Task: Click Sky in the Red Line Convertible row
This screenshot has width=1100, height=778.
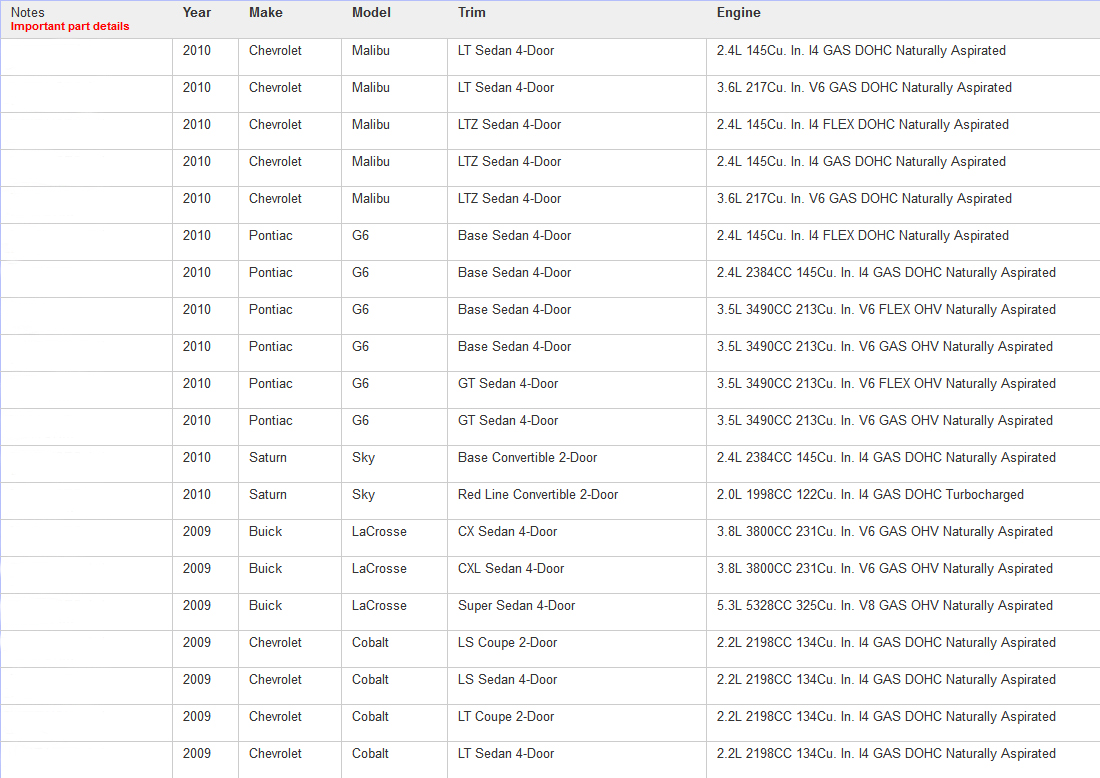Action: coord(363,495)
